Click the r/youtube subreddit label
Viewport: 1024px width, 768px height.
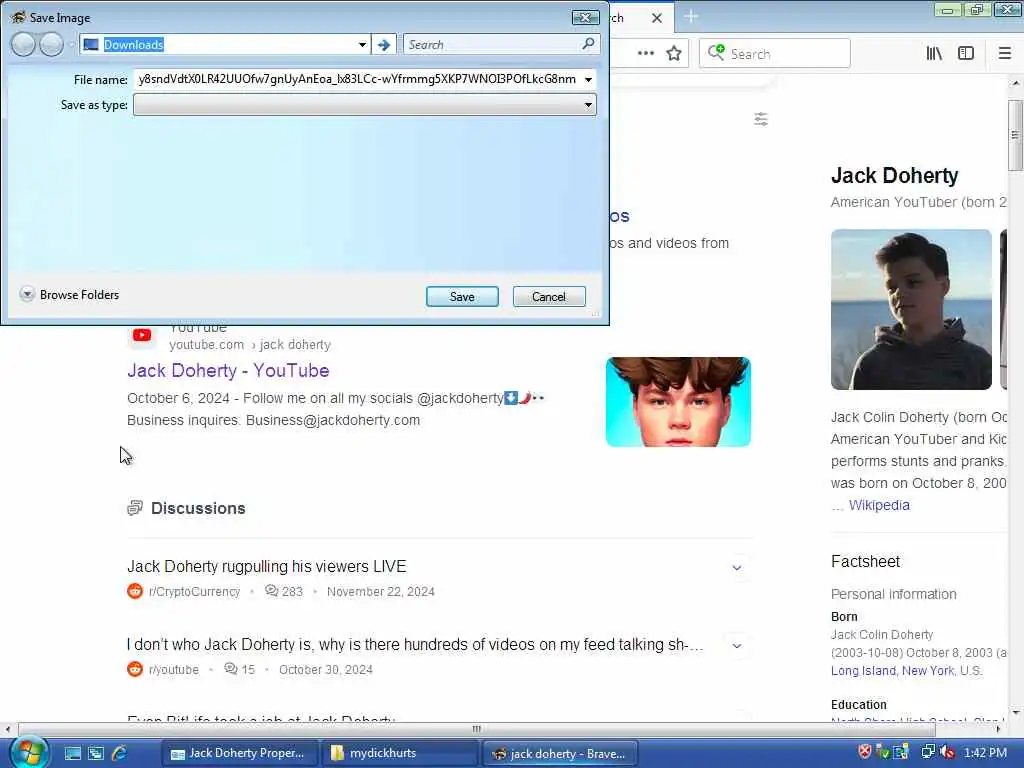click(x=174, y=669)
